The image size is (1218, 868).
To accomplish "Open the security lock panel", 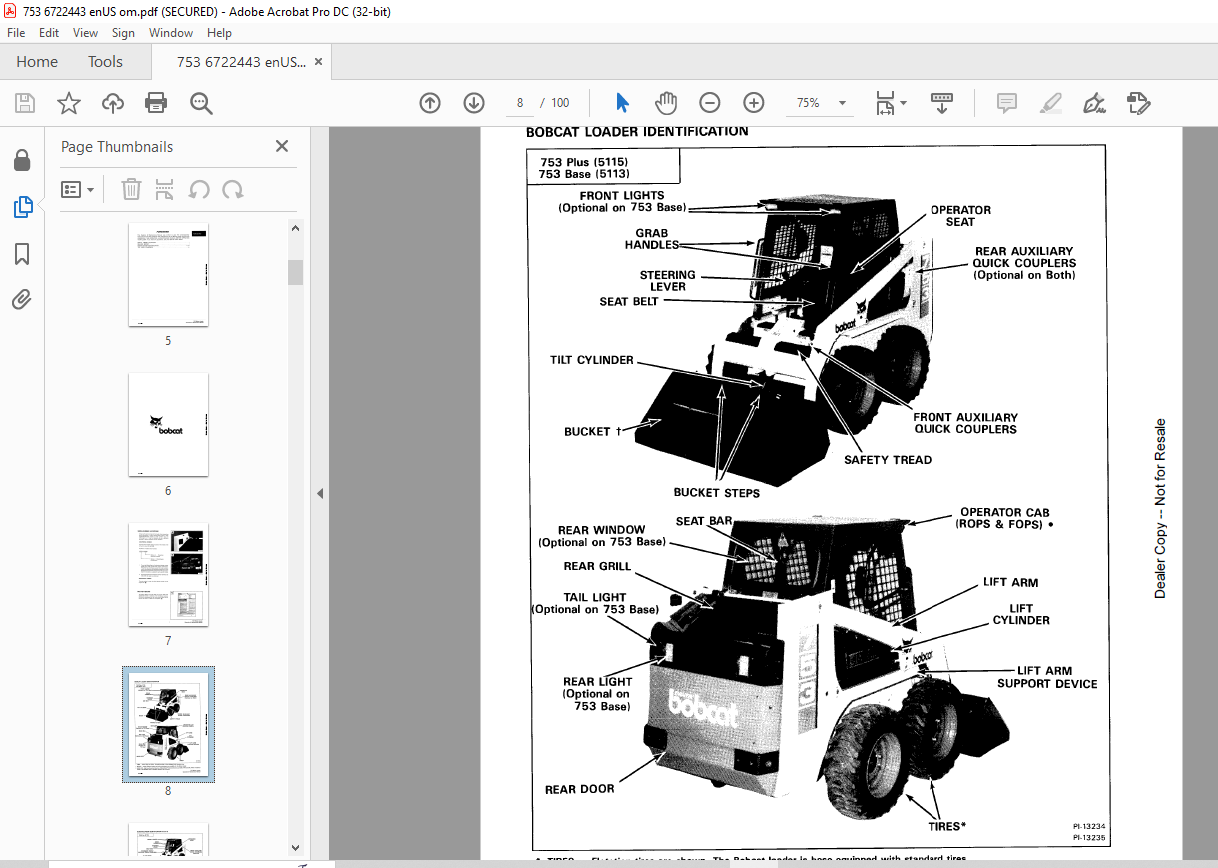I will tap(22, 160).
